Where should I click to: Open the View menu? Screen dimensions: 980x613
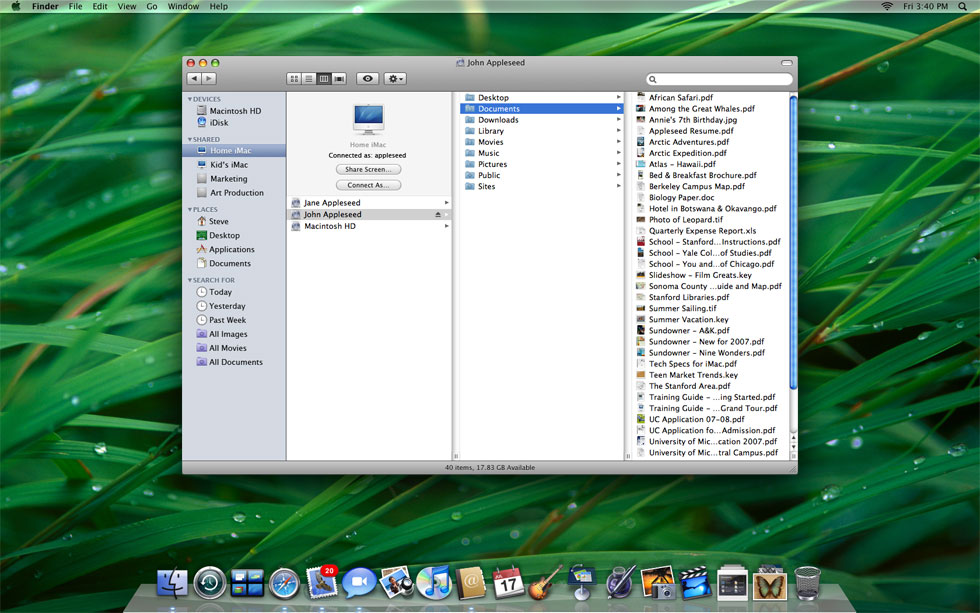[x=127, y=6]
